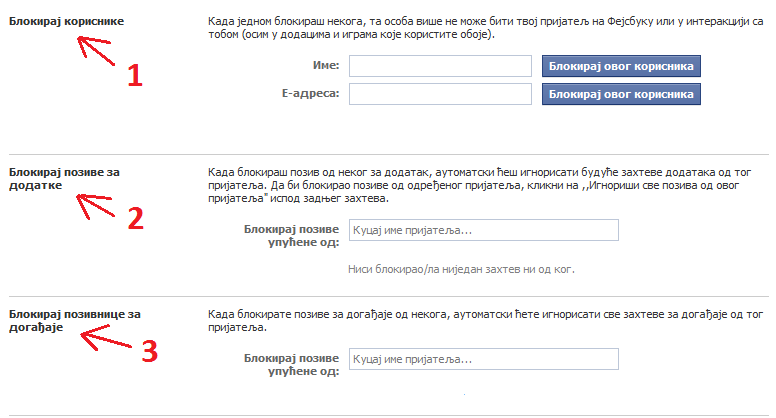Select the Блокирај позиве за додатке heading

point(64,179)
